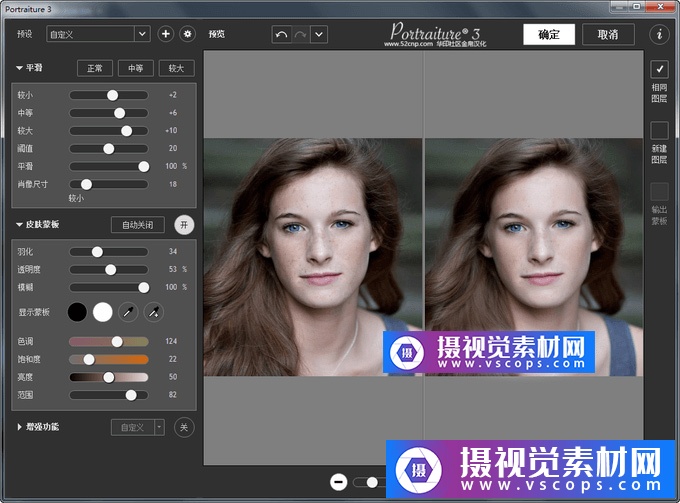Image resolution: width=680 pixels, height=503 pixels.
Task: Click the zoom out minus icon
Action: coord(338,482)
